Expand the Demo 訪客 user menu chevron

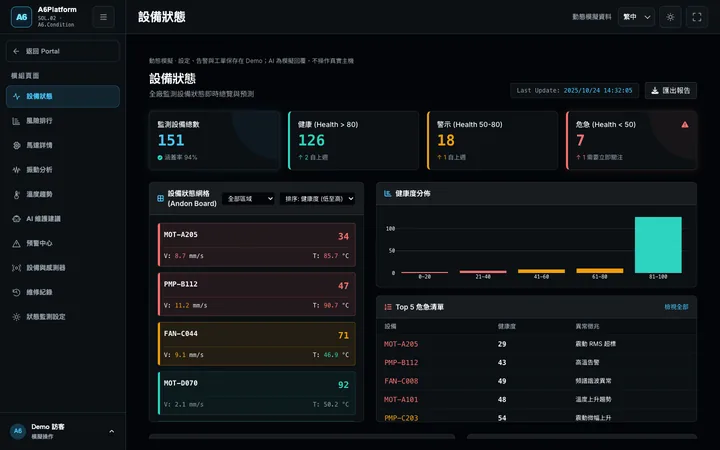pos(112,431)
